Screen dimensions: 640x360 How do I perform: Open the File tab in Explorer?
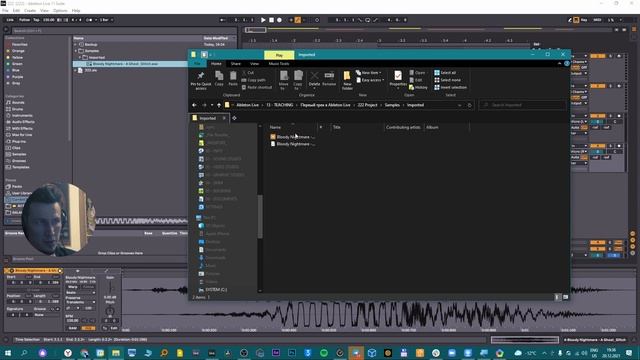pyautogui.click(x=197, y=64)
